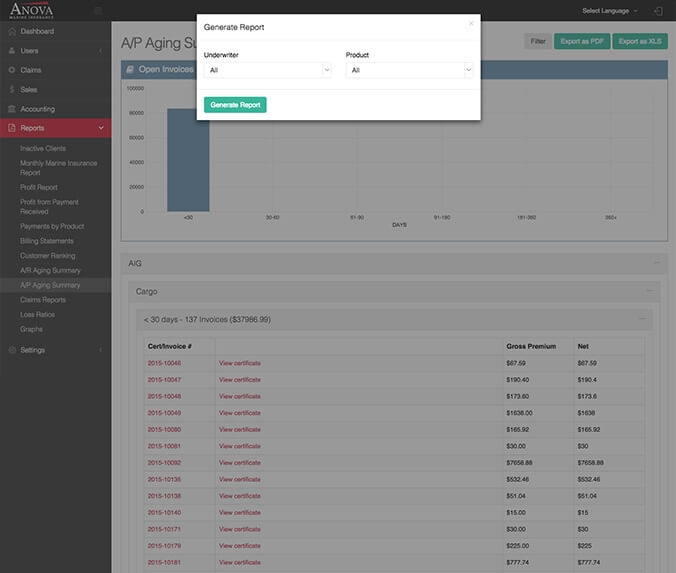676x573 pixels.
Task: Click View certificate for invoice 2015-10080
Action: 240,429
